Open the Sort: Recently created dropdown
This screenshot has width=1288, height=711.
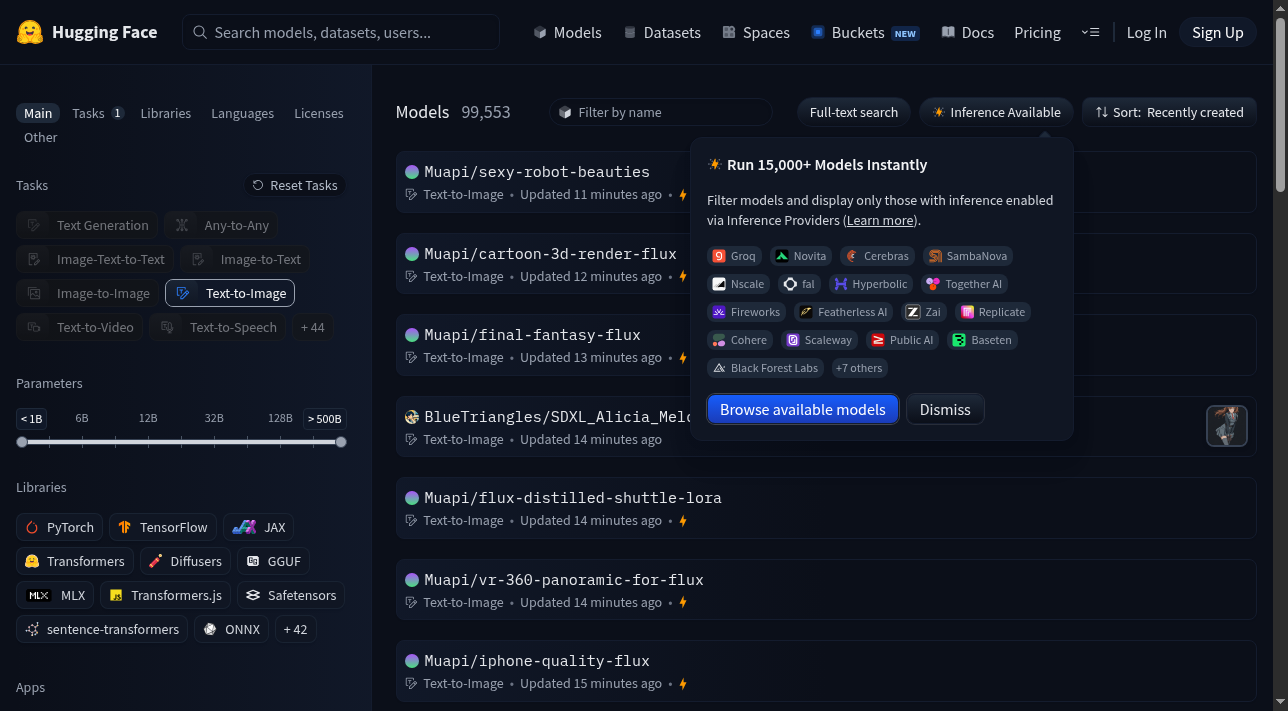1169,112
